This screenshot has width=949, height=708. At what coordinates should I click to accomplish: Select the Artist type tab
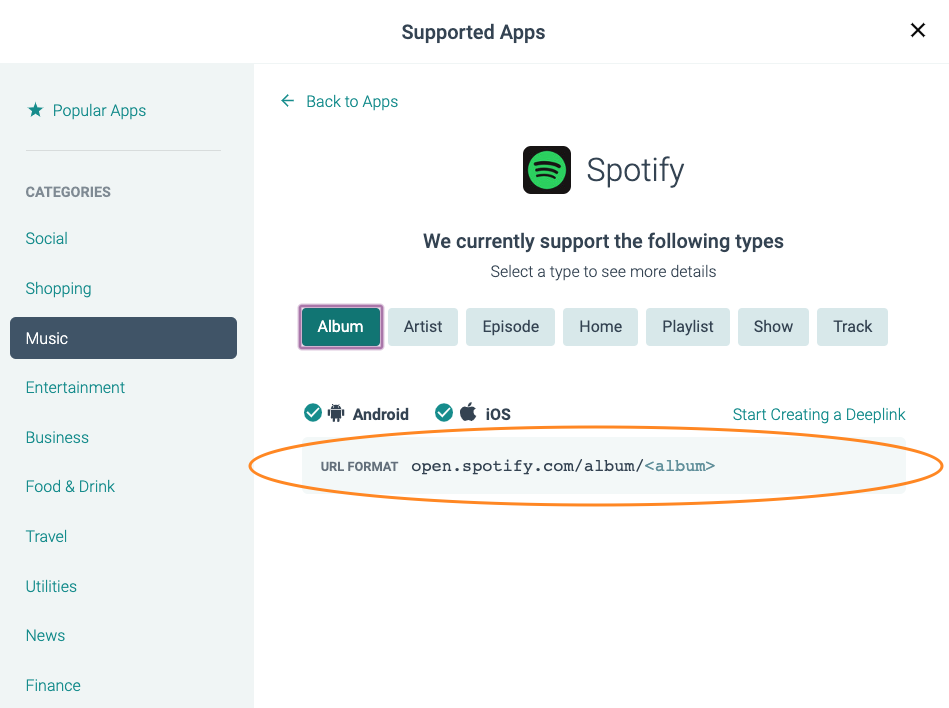423,327
